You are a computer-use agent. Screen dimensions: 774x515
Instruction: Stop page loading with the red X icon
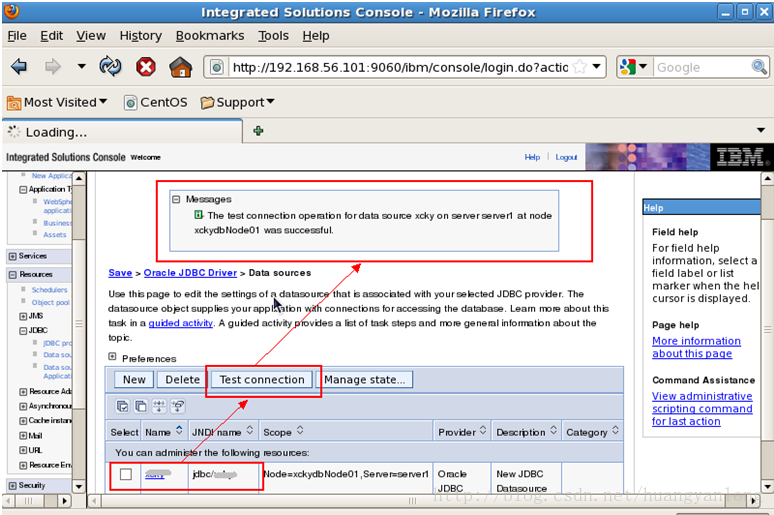click(146, 66)
